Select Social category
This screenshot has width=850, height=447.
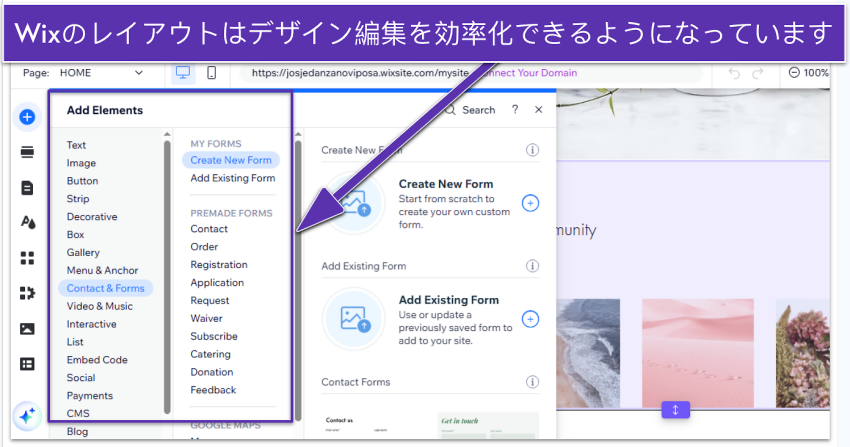[81, 378]
